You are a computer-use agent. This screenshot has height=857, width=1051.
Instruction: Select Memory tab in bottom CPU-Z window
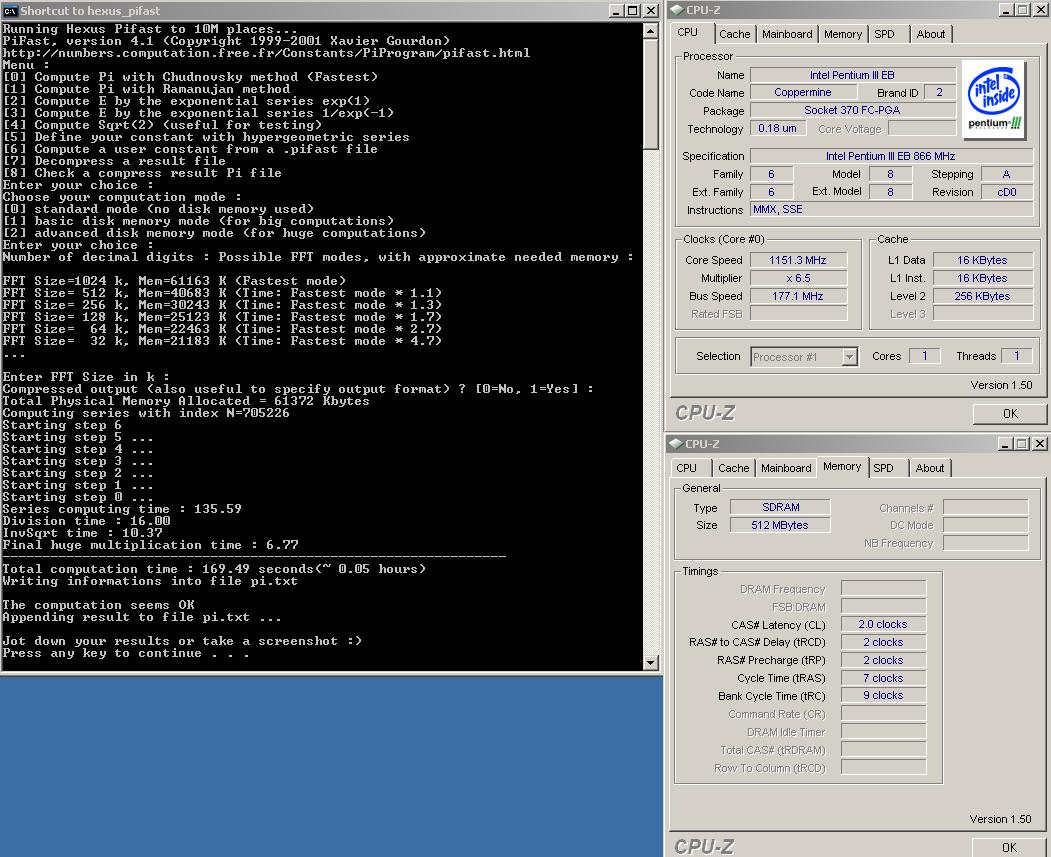[842, 466]
